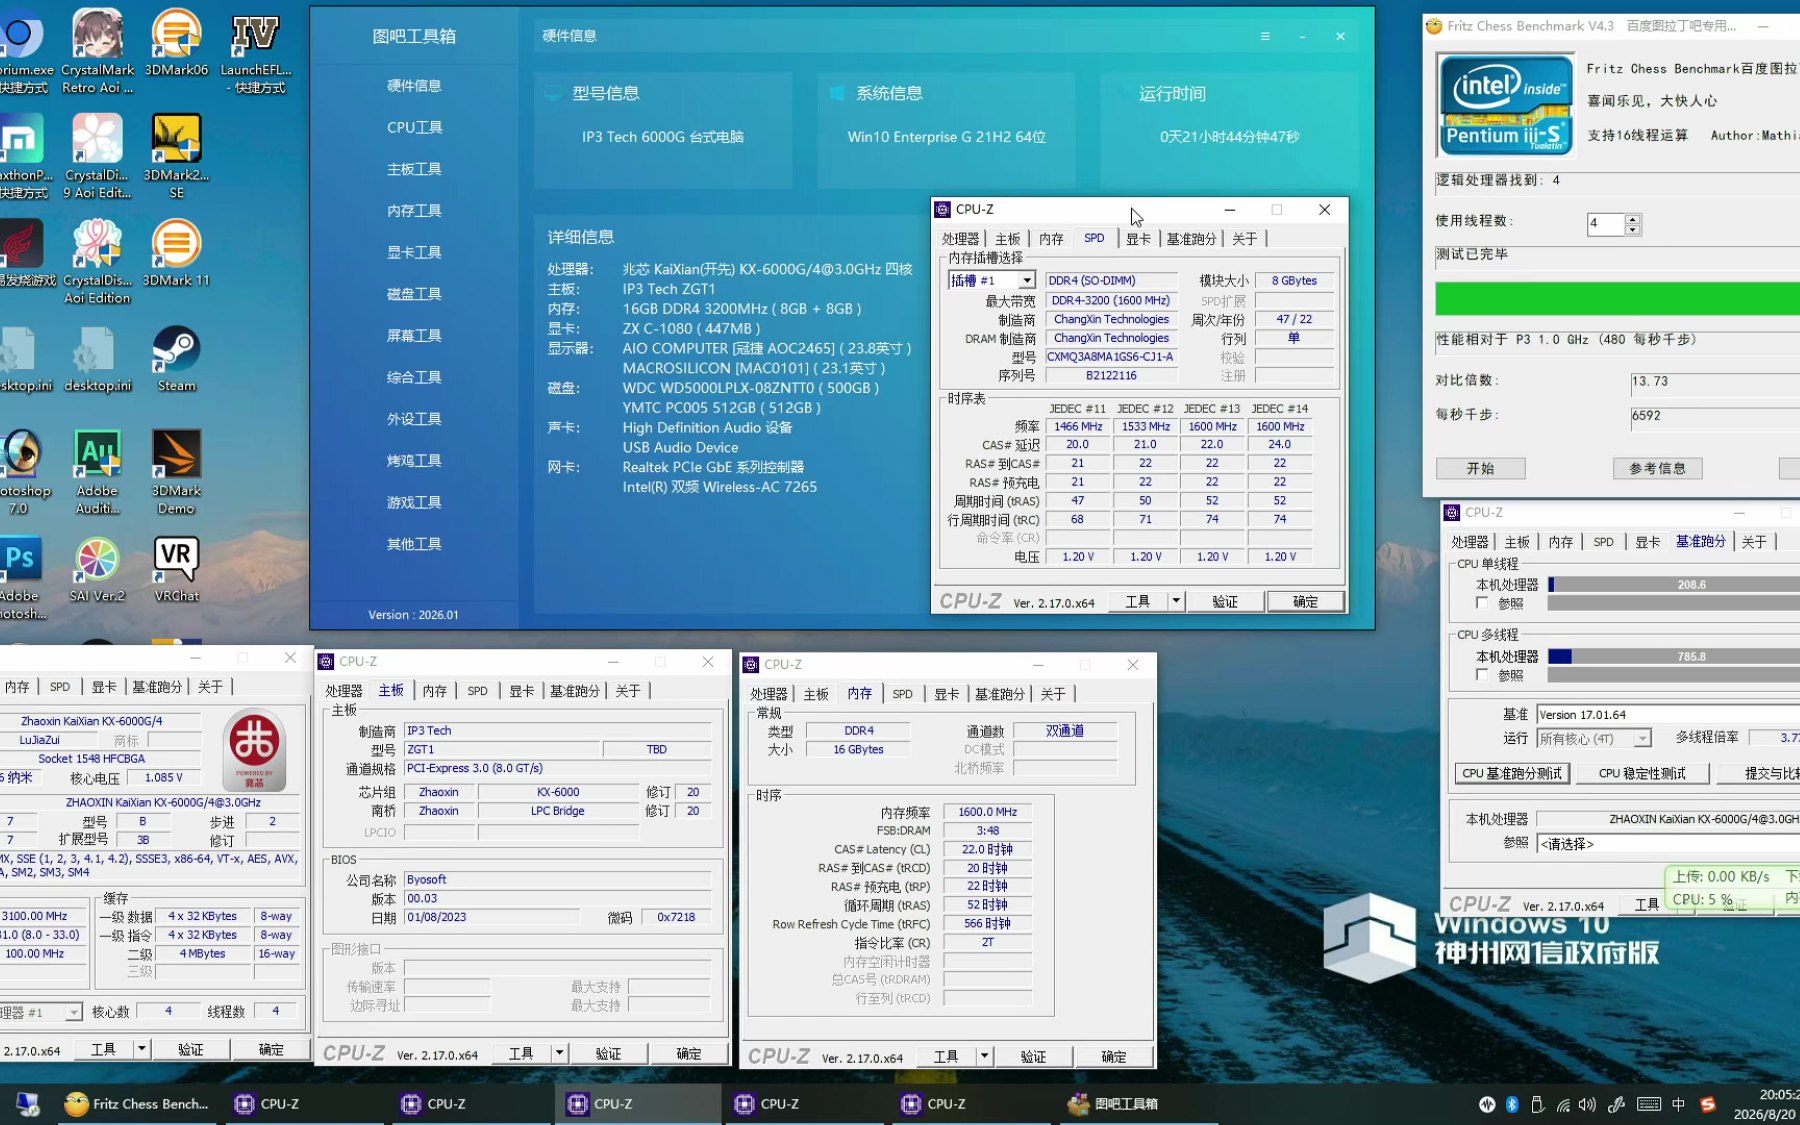Open SPD tab in the memory CPU-Z window
1800x1125 pixels.
(903, 694)
